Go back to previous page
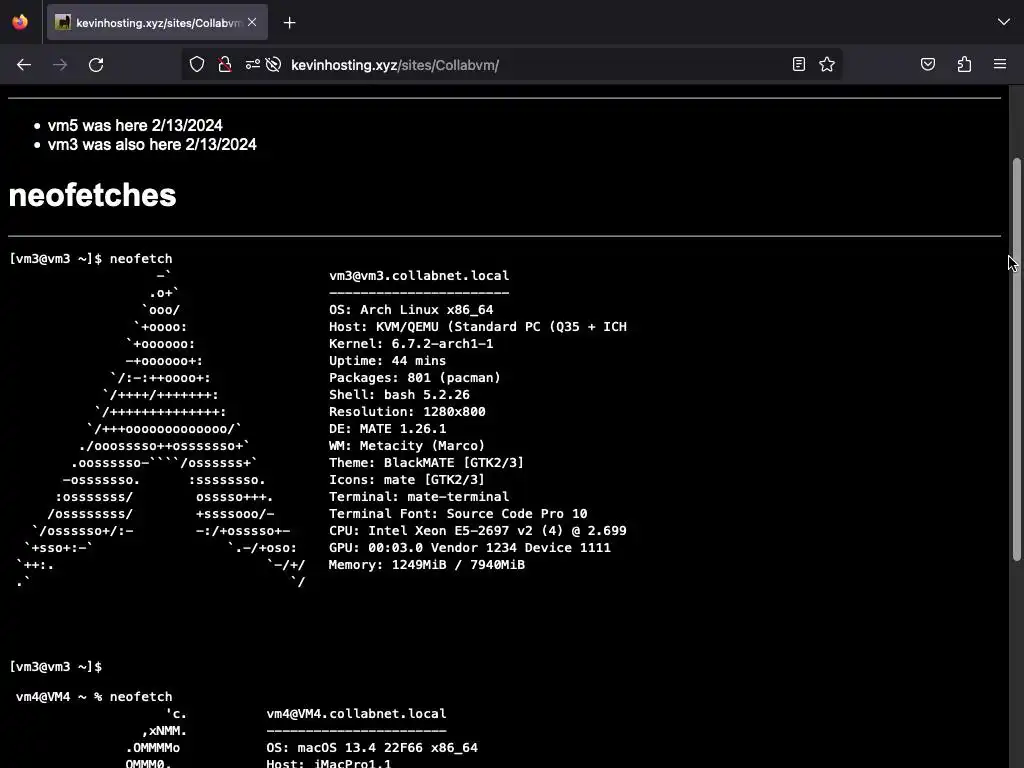This screenshot has width=1024, height=768. (x=24, y=65)
